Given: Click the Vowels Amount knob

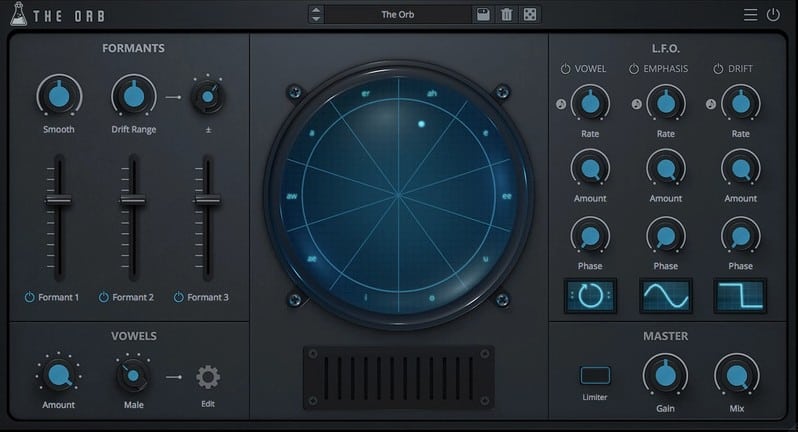Looking at the screenshot, I should 59,376.
